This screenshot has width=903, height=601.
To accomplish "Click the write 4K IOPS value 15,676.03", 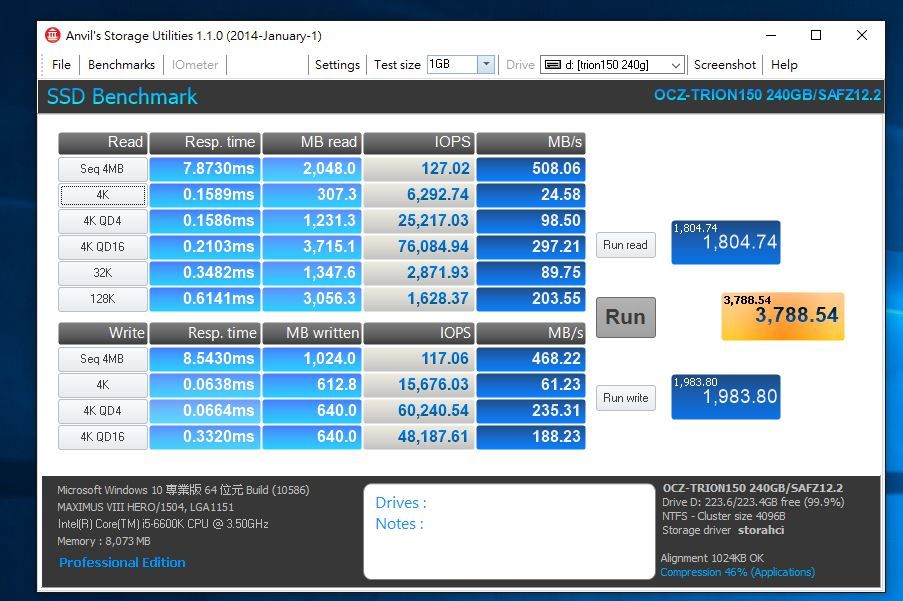I will click(x=419, y=385).
